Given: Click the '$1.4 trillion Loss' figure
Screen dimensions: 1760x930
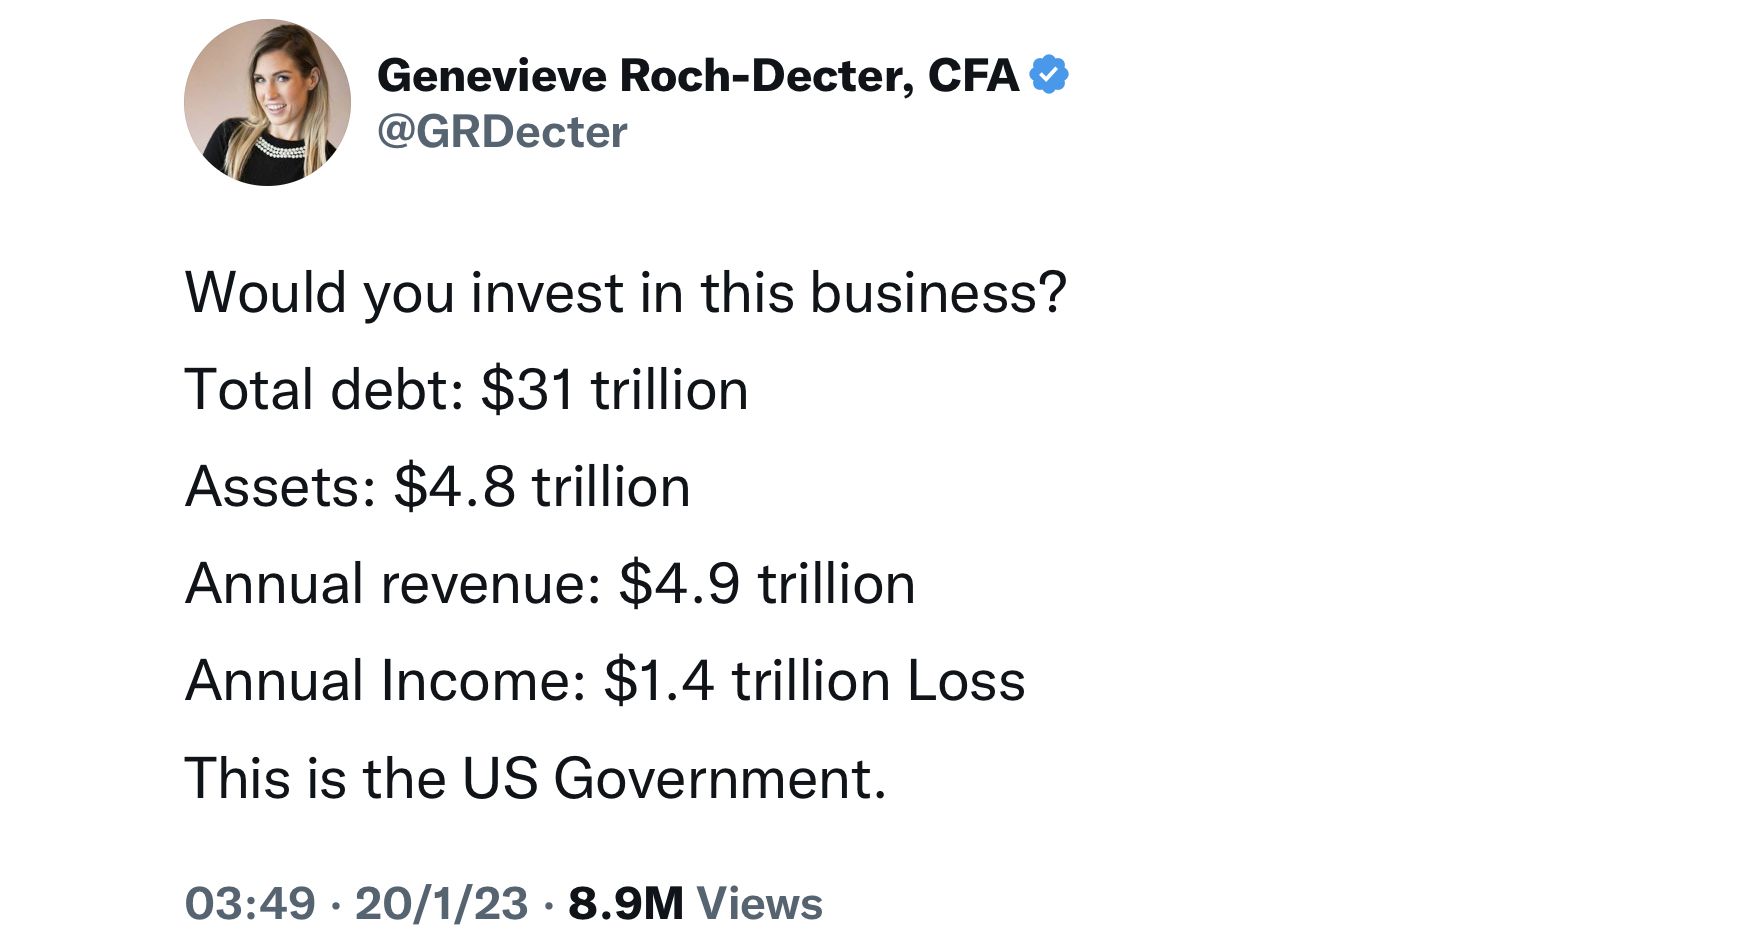Looking at the screenshot, I should 815,681.
